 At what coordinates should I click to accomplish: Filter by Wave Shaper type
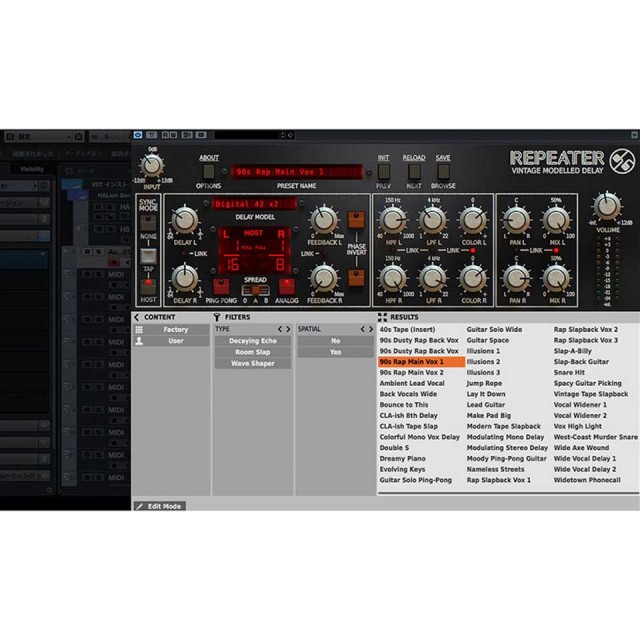pyautogui.click(x=253, y=364)
